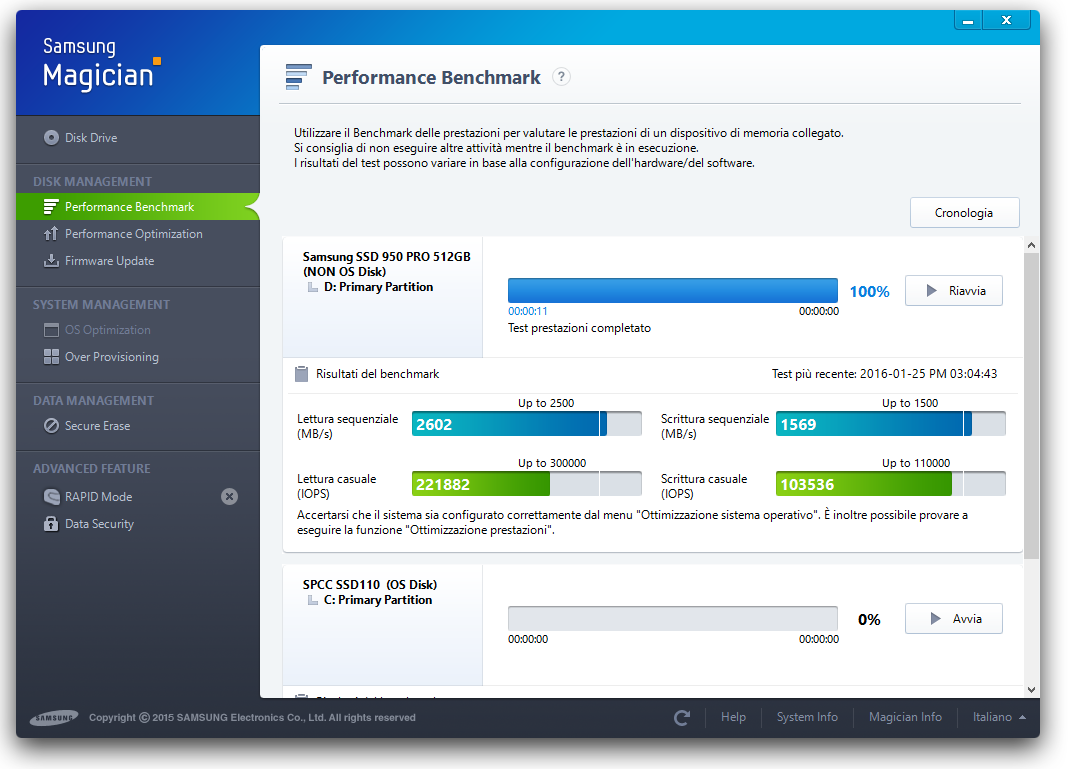The width and height of the screenshot is (1070, 769).
Task: Click the Data Security padlock icon
Action: pos(51,523)
